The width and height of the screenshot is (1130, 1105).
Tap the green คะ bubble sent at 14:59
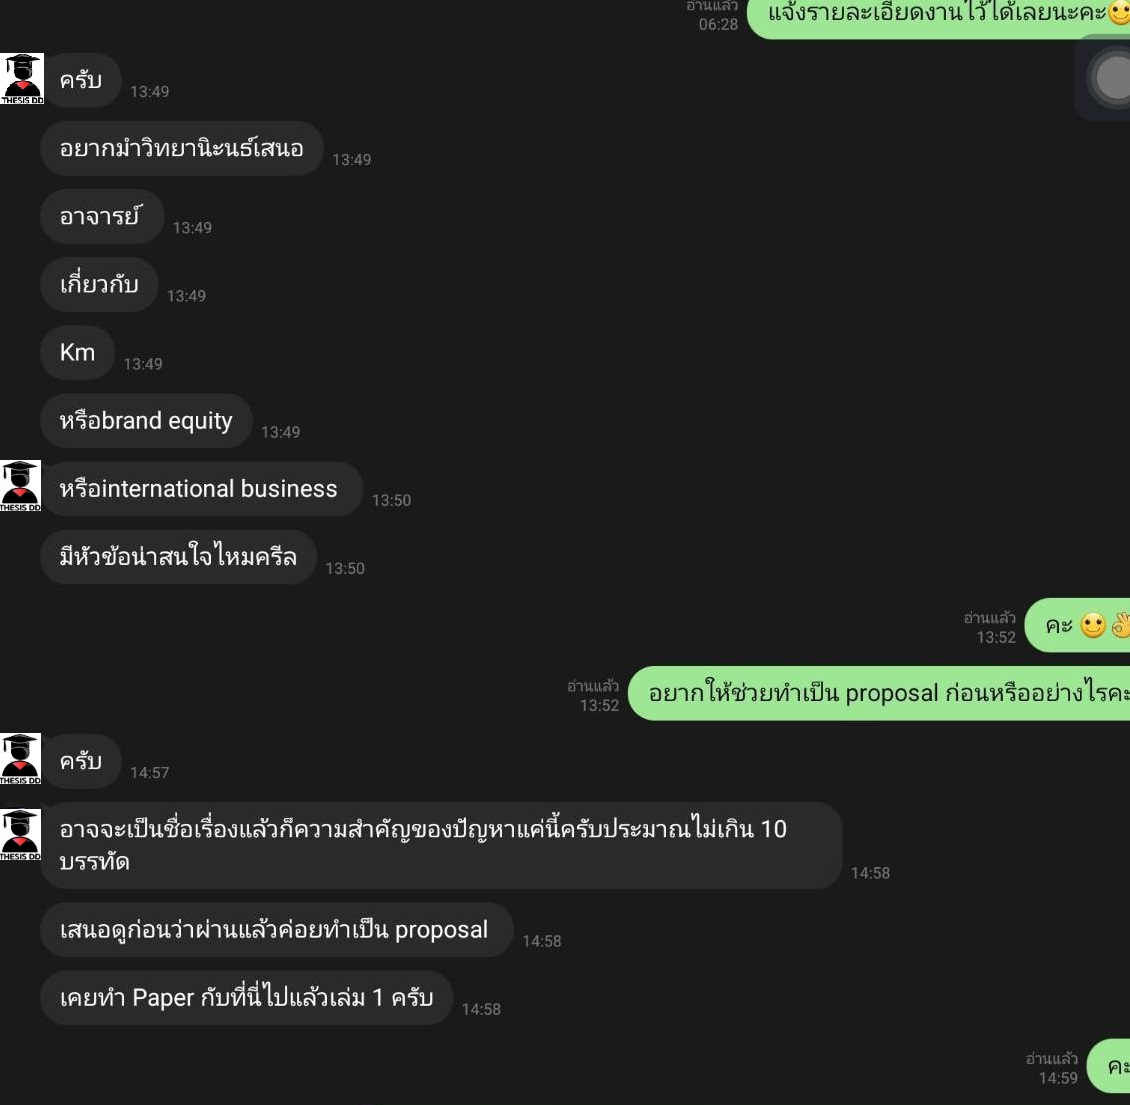(1108, 1066)
